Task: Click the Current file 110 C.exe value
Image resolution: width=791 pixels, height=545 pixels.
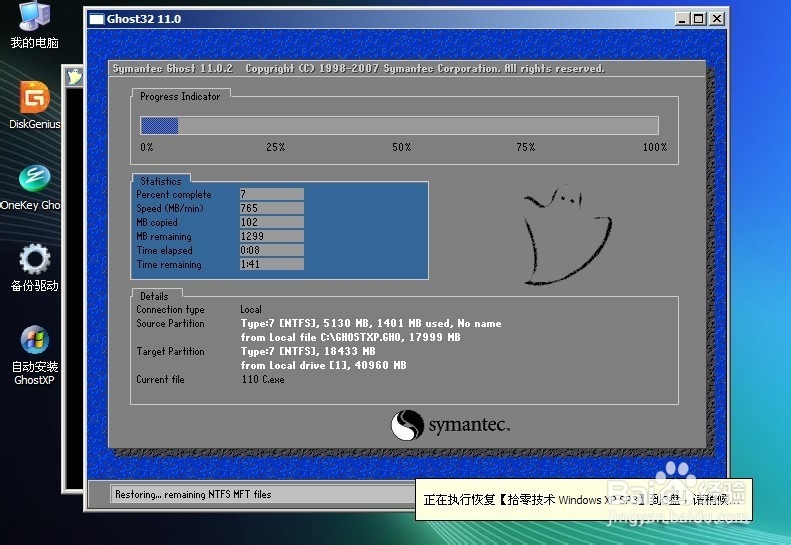Action: [x=262, y=379]
